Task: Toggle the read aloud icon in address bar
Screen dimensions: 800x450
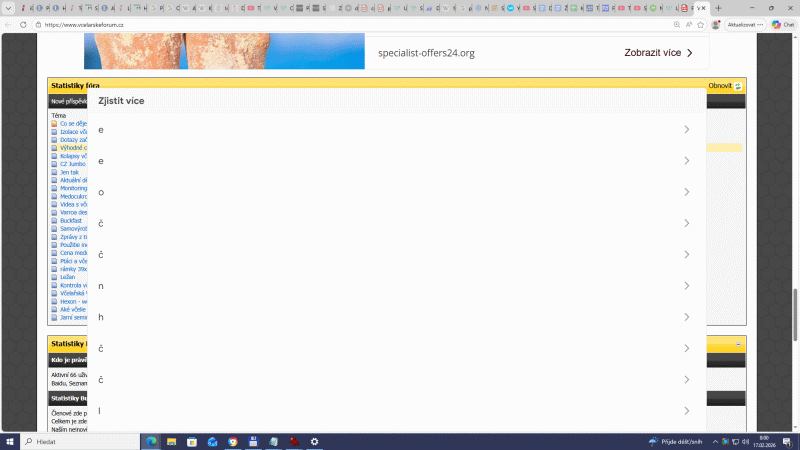Action: coord(689,24)
